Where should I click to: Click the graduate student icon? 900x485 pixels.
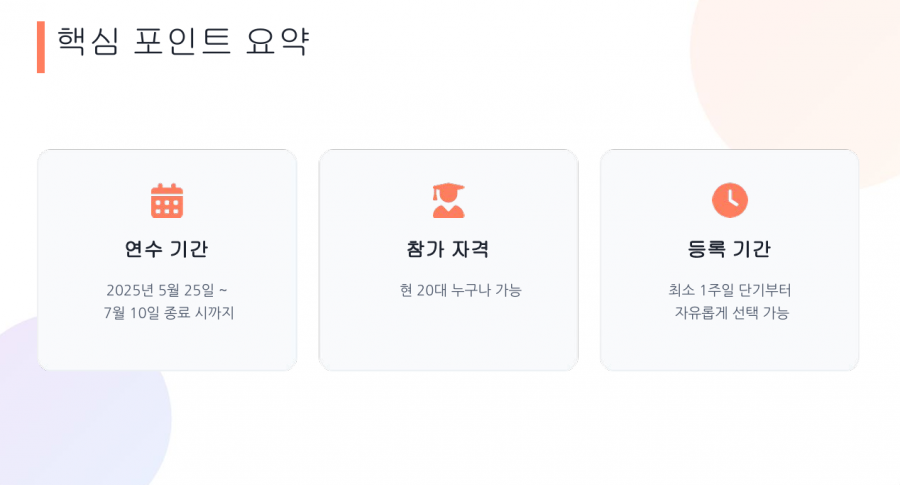click(448, 200)
